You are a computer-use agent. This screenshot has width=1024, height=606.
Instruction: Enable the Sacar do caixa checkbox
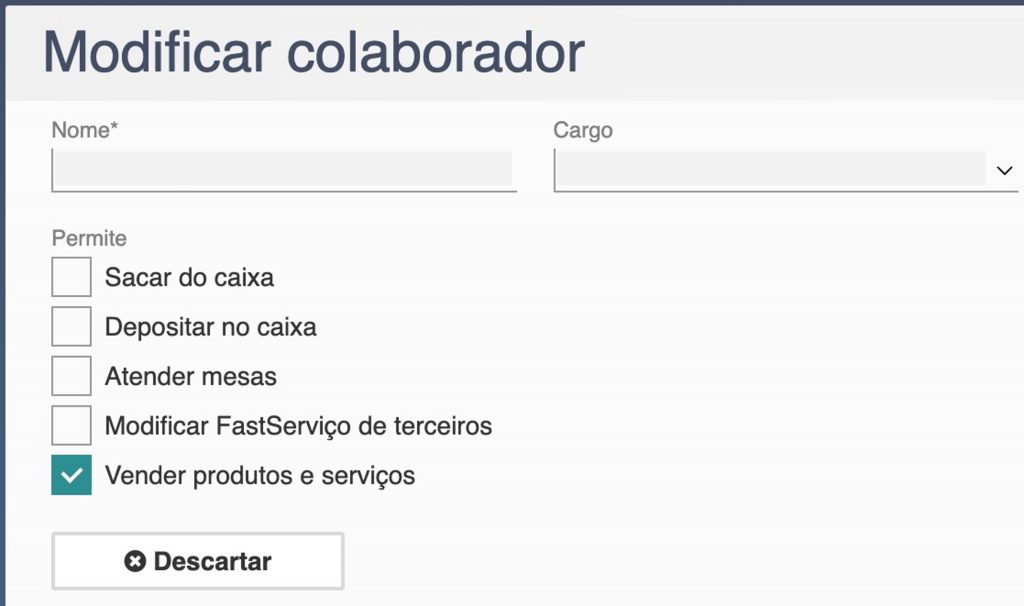(71, 277)
